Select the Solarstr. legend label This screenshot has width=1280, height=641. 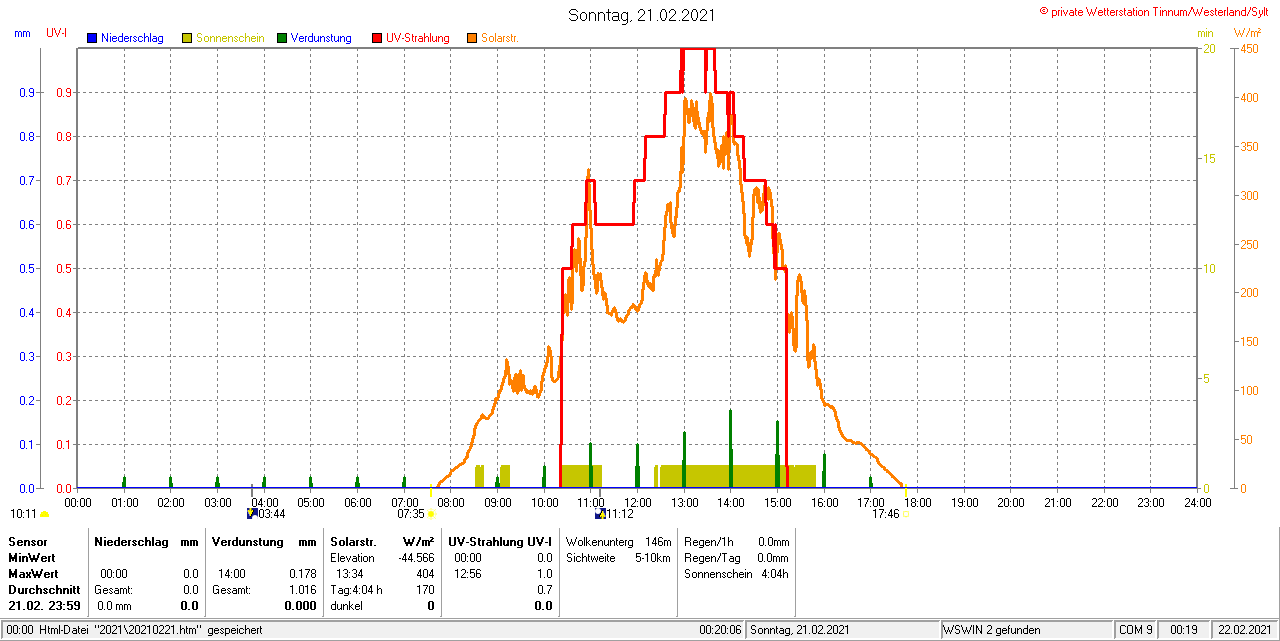coord(500,38)
